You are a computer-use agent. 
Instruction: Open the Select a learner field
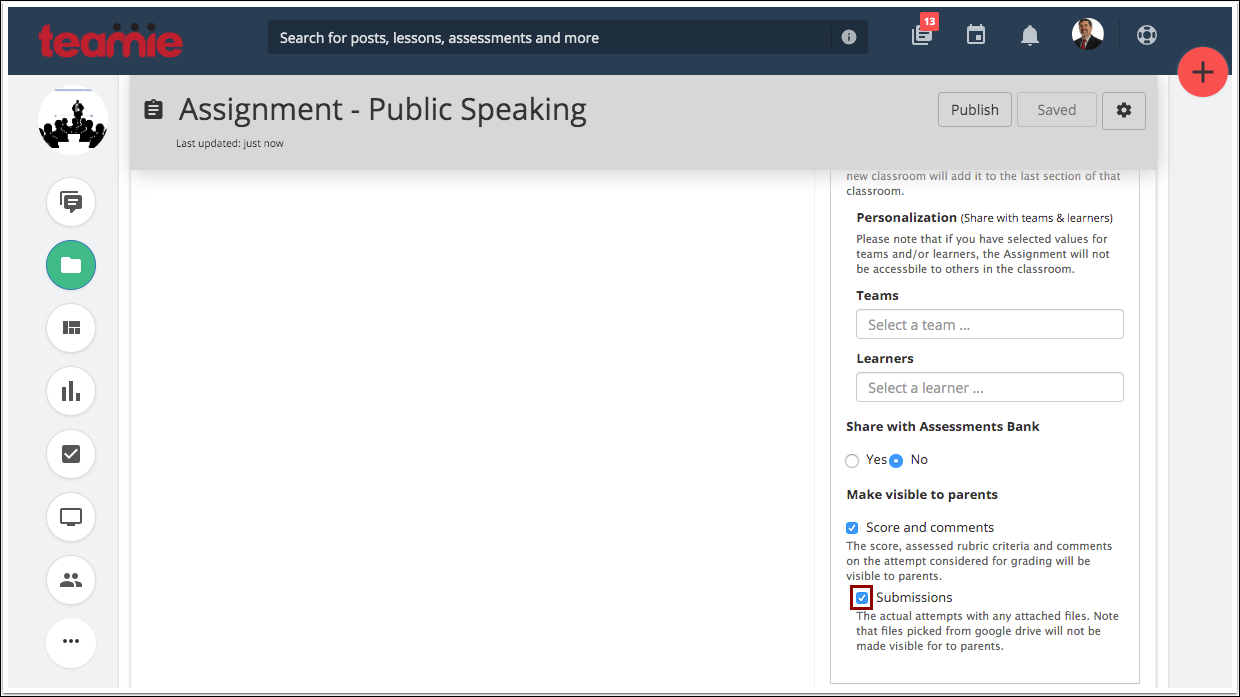click(x=990, y=387)
